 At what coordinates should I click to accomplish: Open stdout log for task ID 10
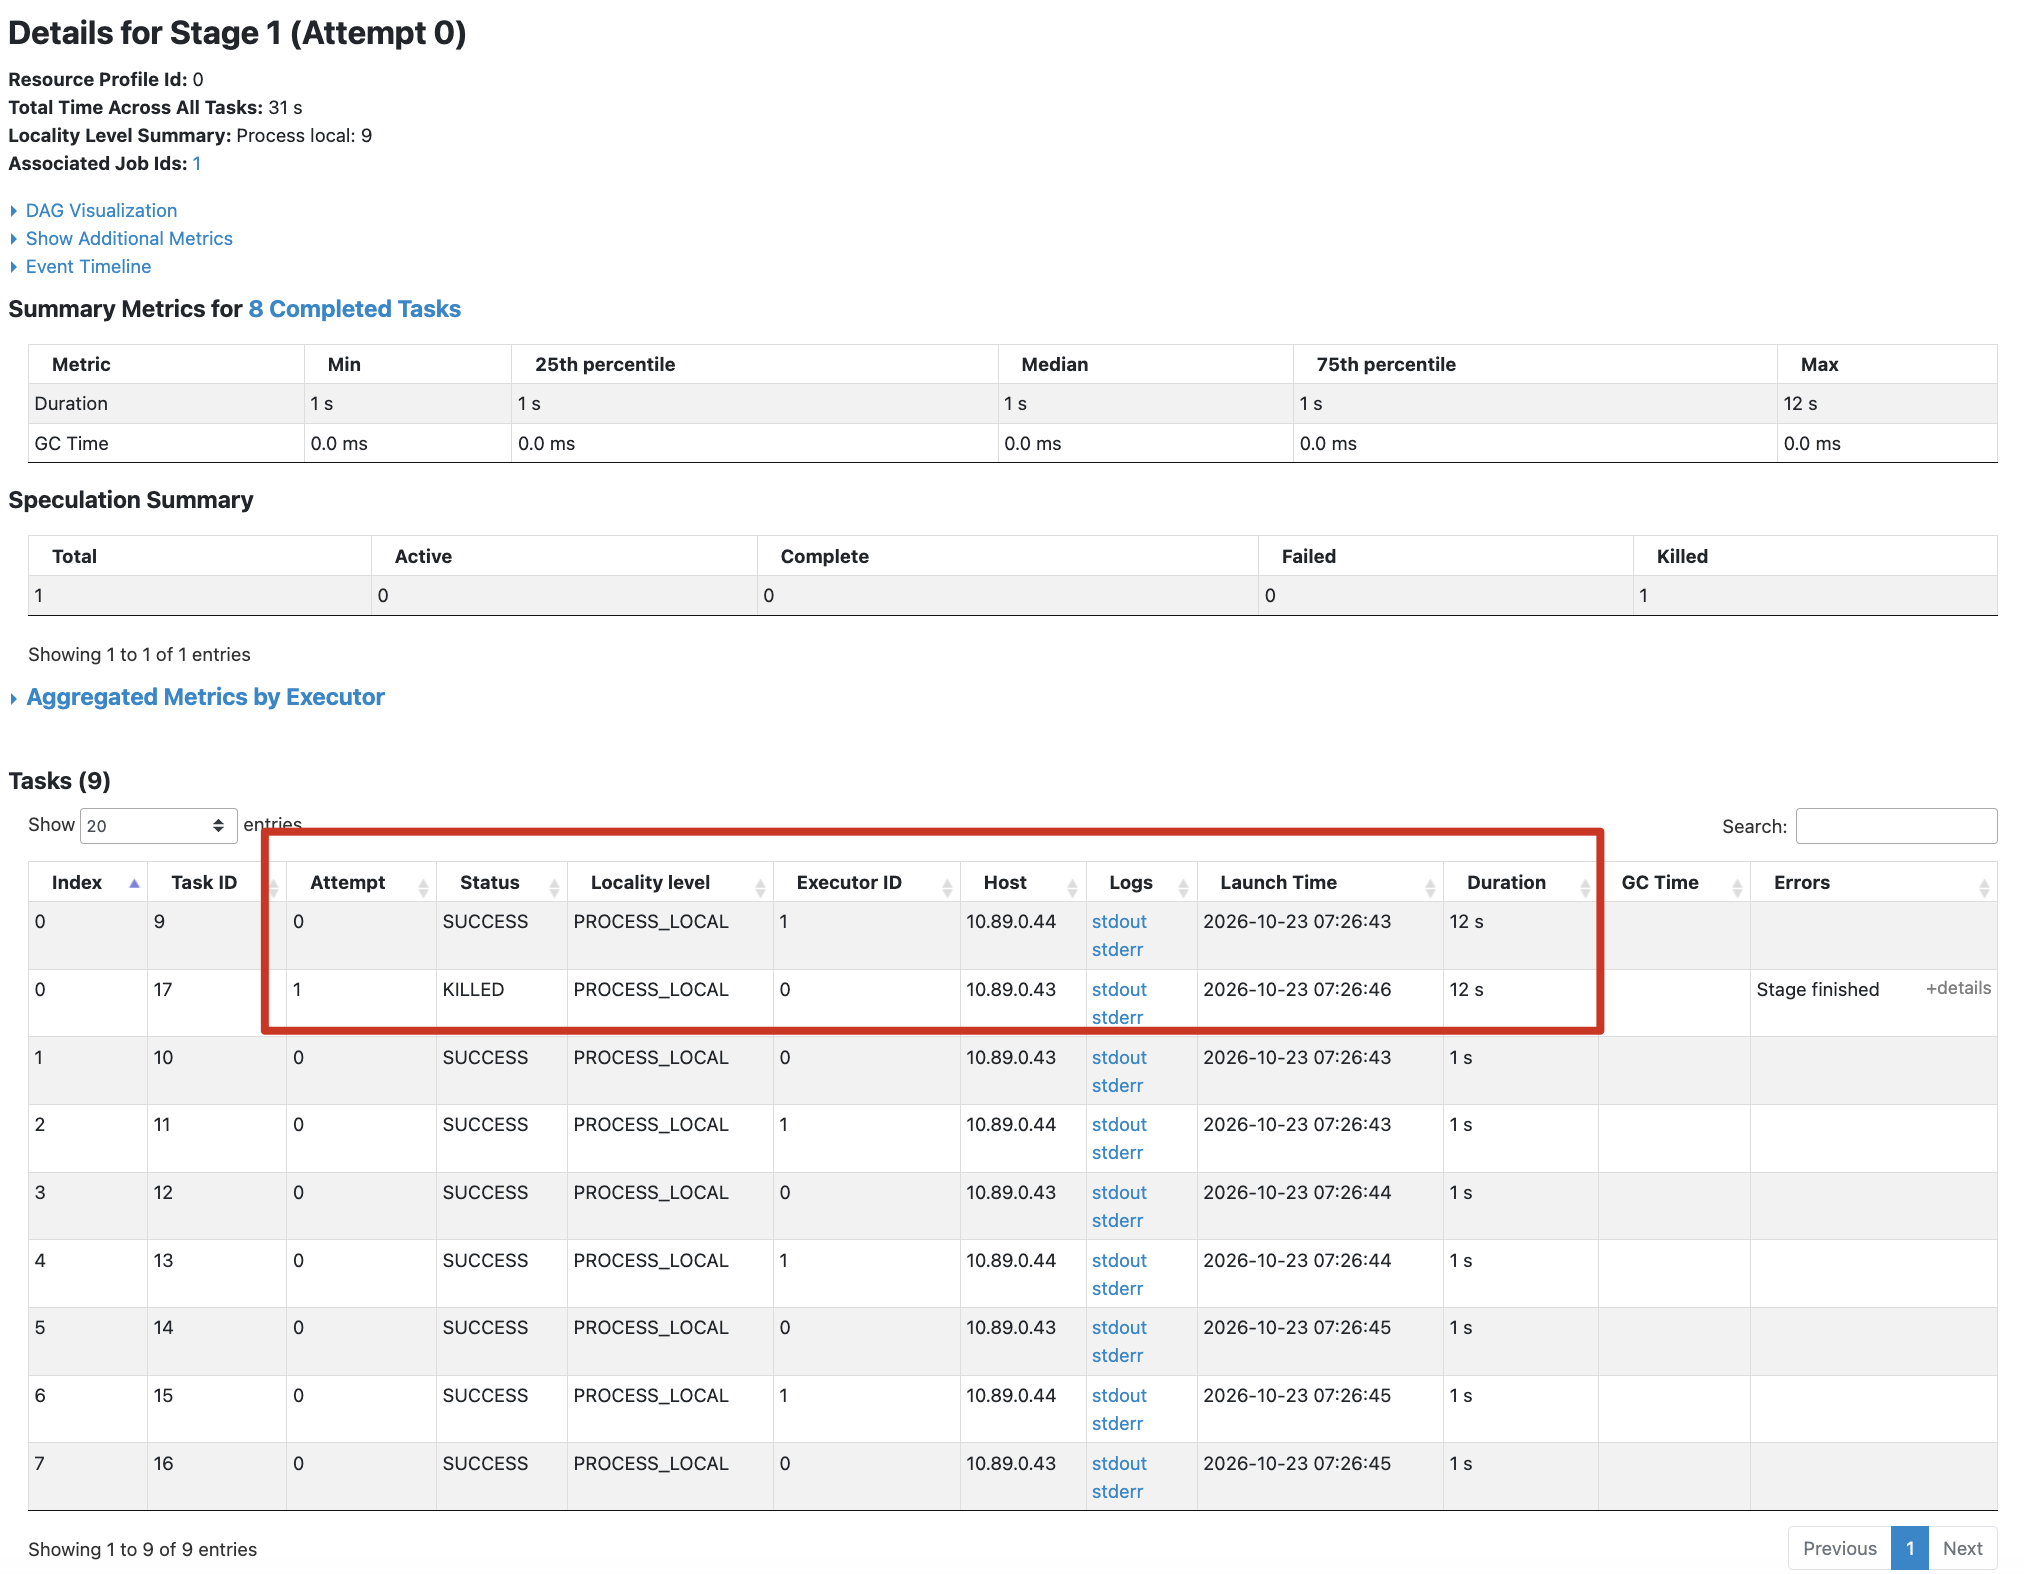pyautogui.click(x=1119, y=1057)
